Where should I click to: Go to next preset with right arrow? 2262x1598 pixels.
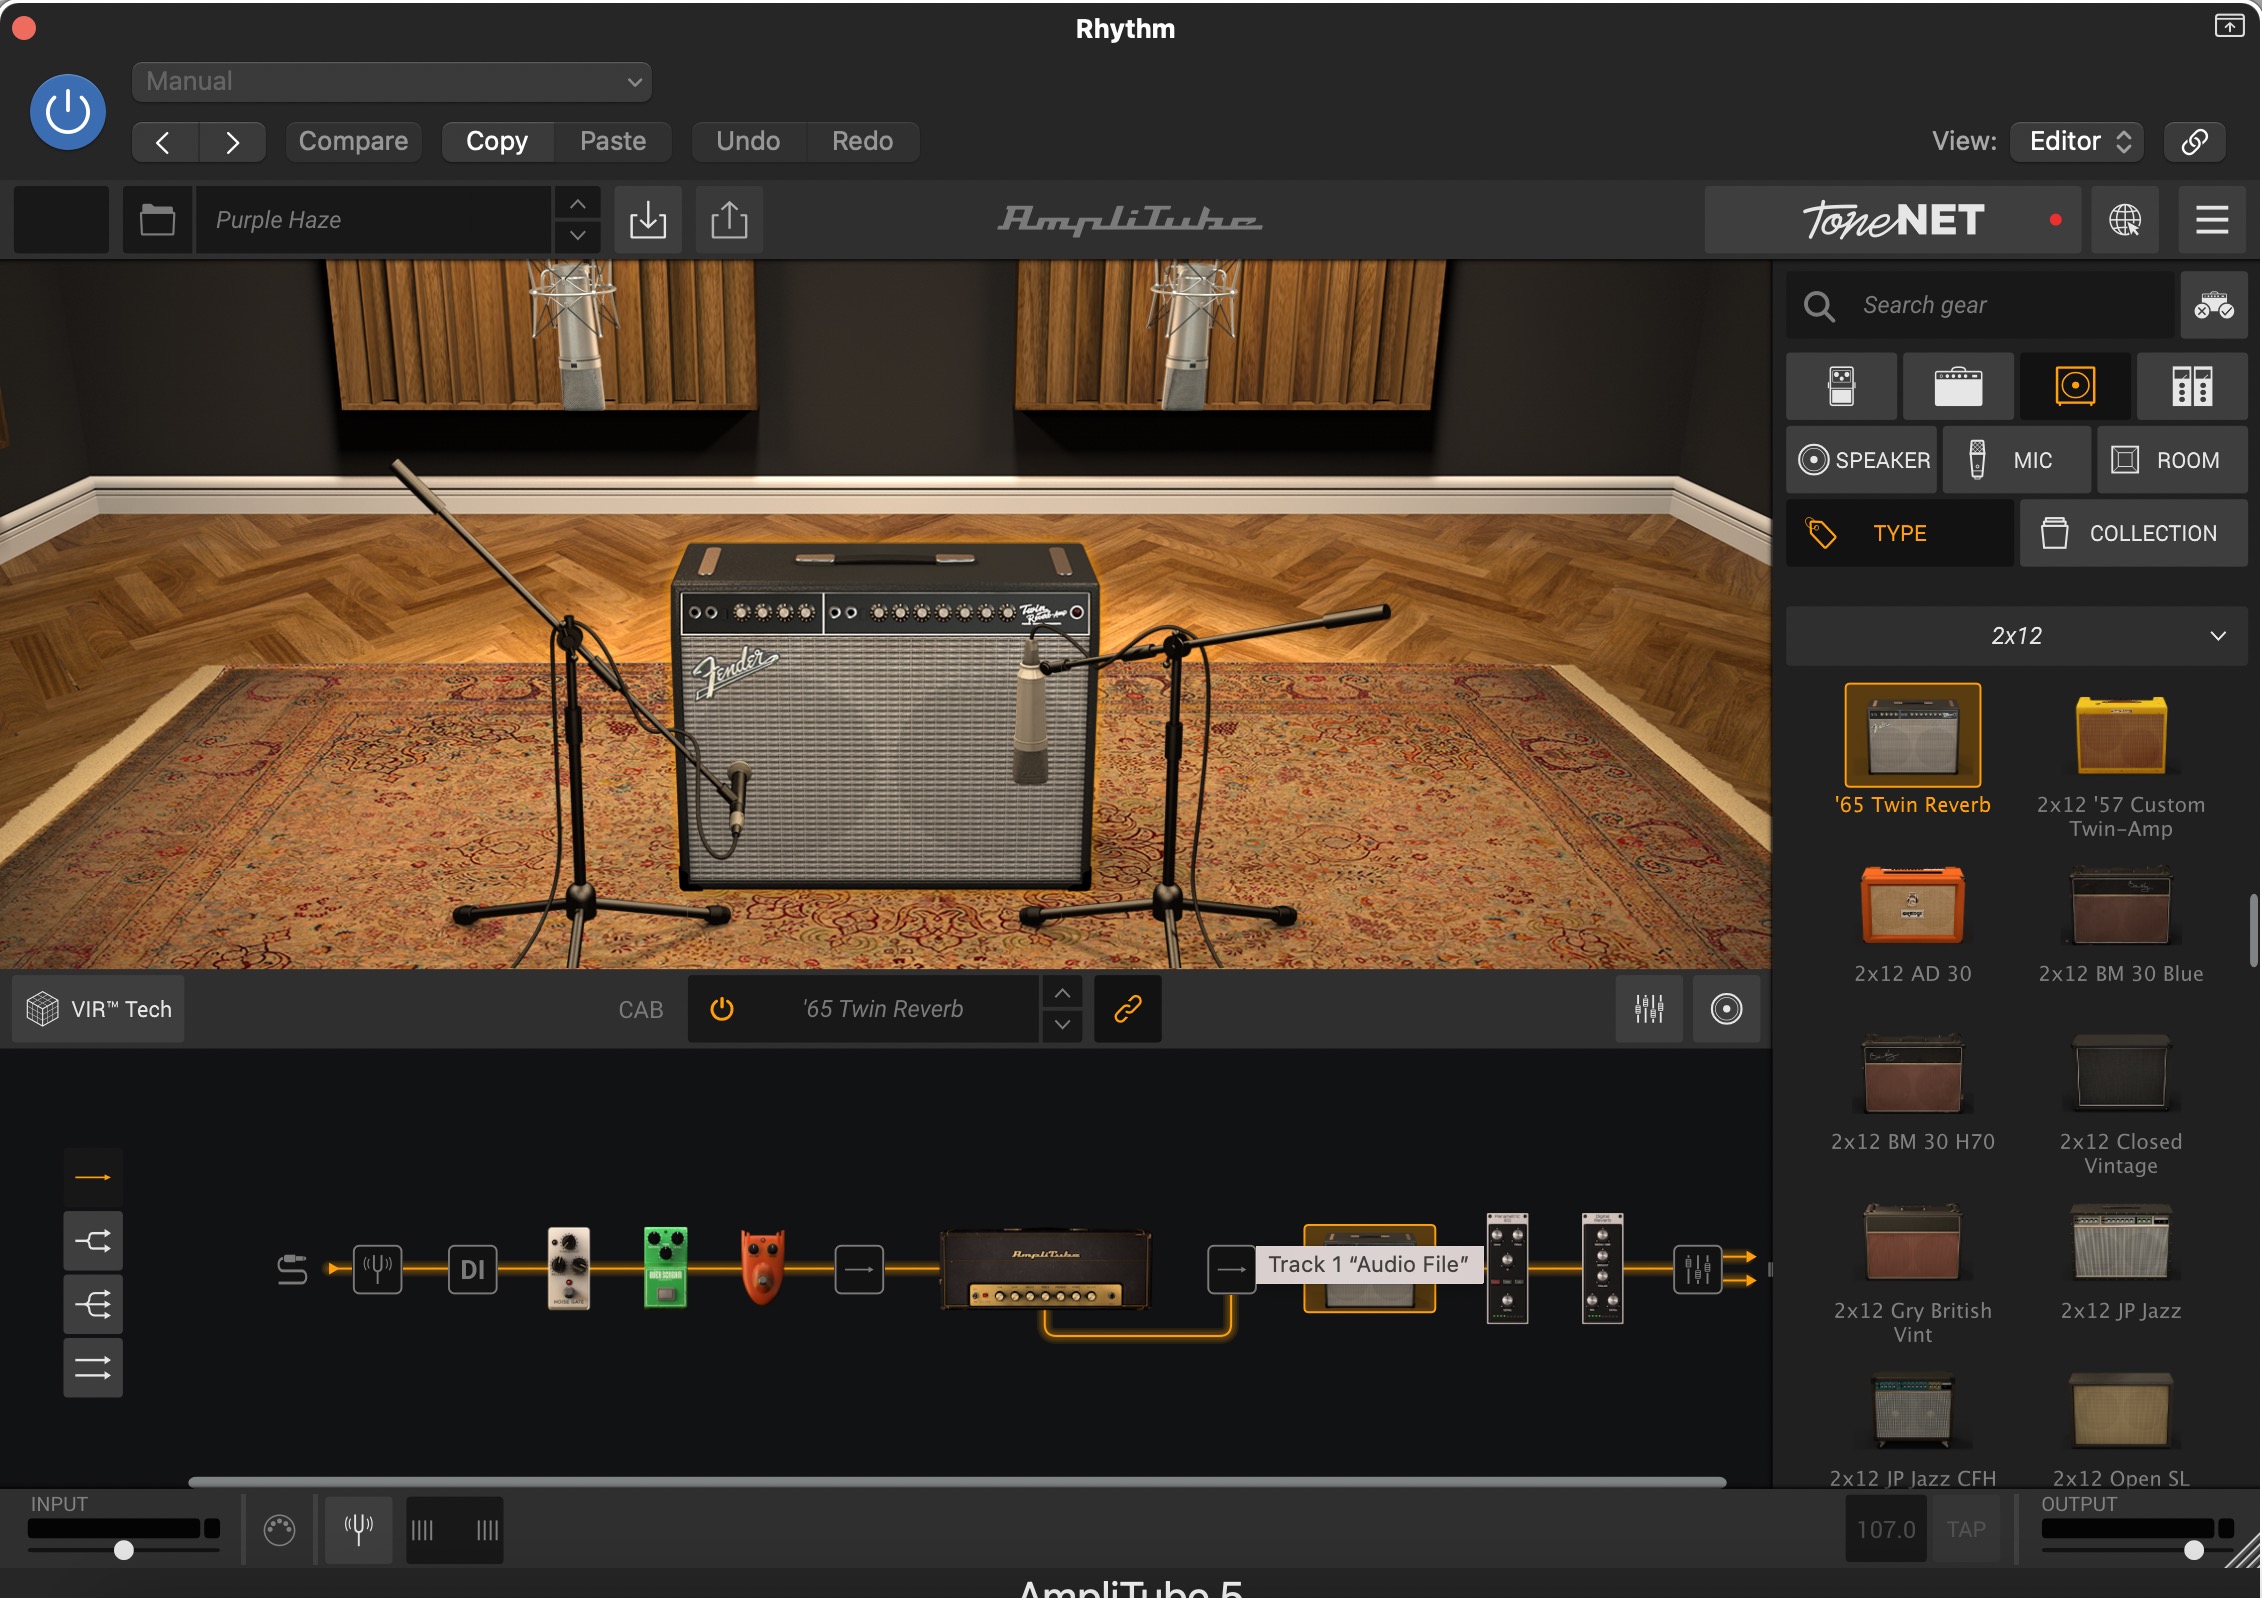click(232, 142)
